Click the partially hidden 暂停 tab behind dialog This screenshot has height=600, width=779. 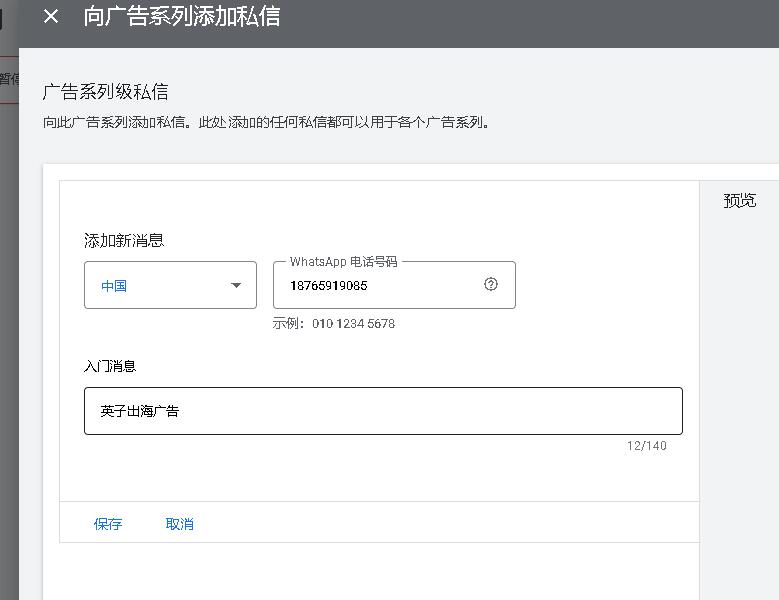point(8,78)
